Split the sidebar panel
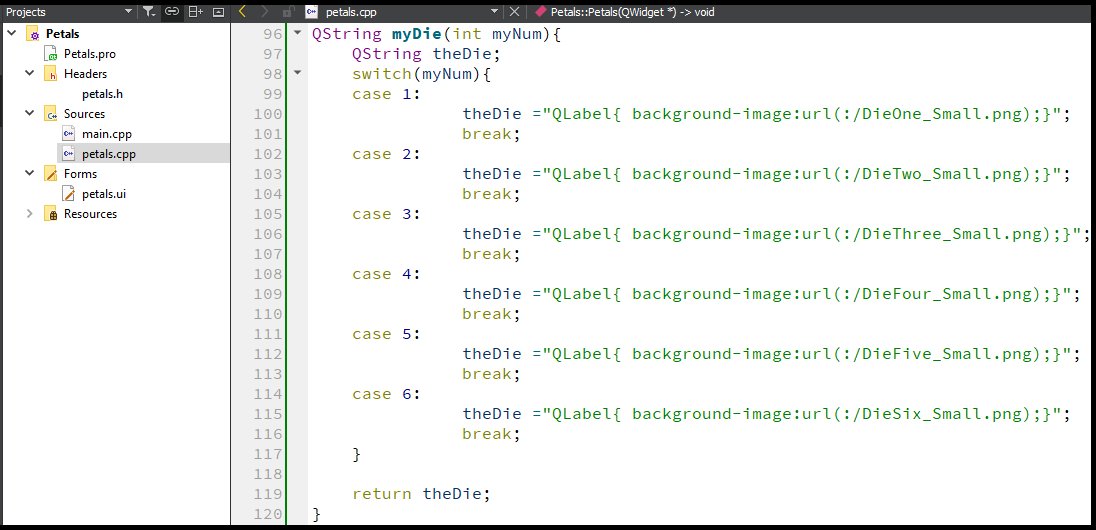Viewport: 1096px width, 530px height. pyautogui.click(x=196, y=11)
